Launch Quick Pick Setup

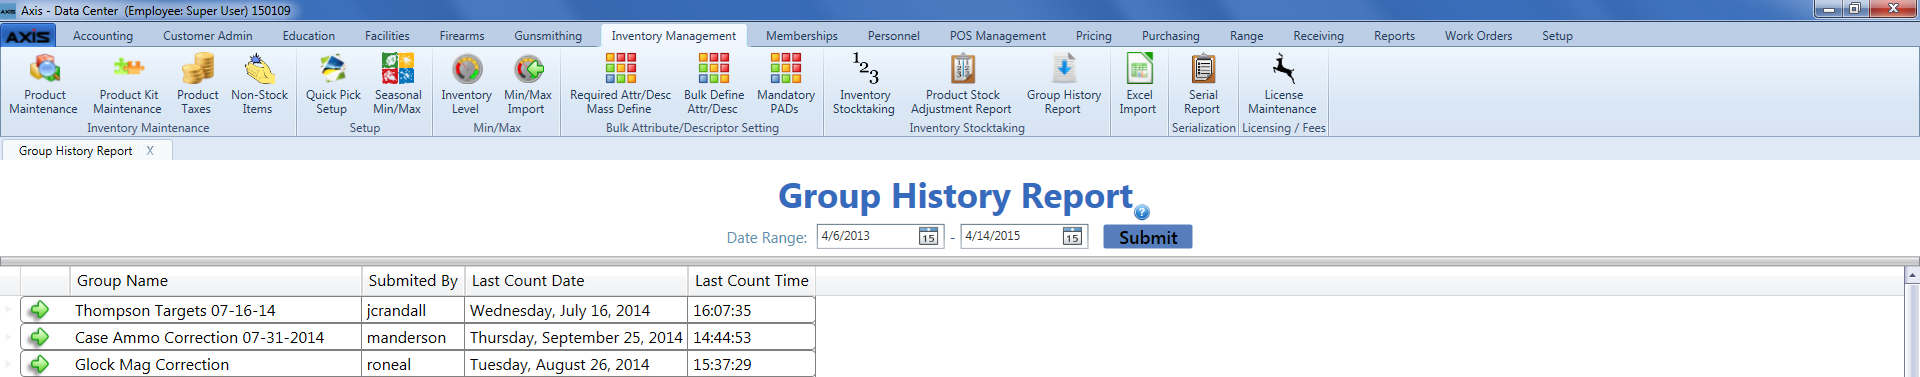[x=333, y=85]
